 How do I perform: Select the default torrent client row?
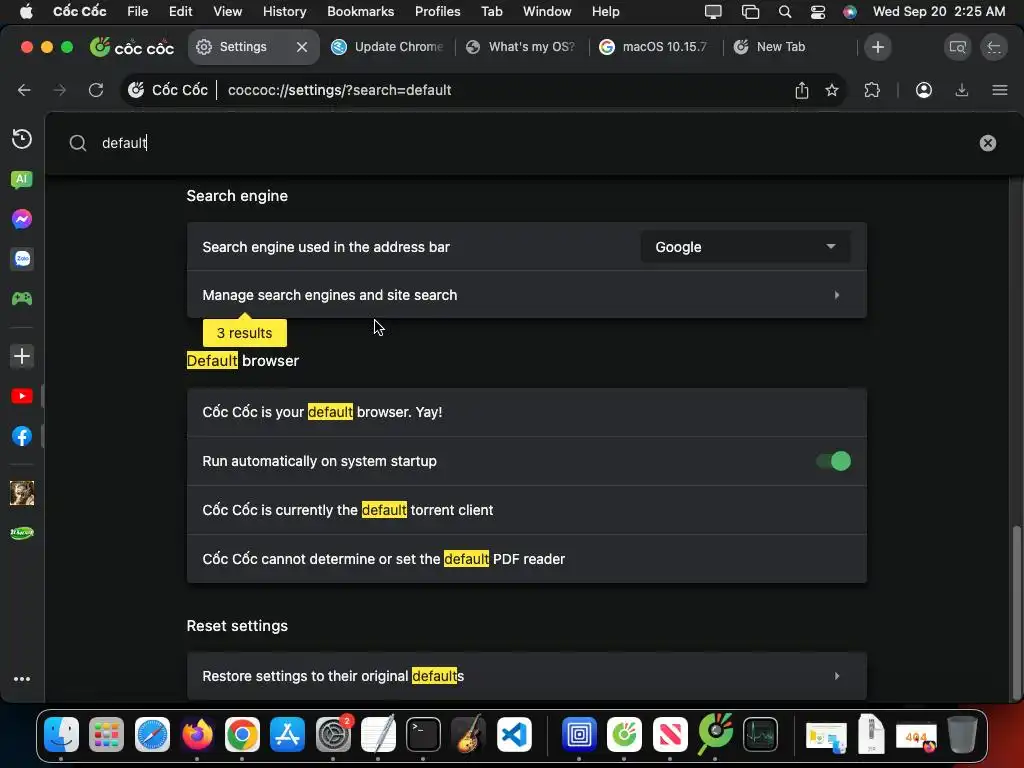pos(526,510)
